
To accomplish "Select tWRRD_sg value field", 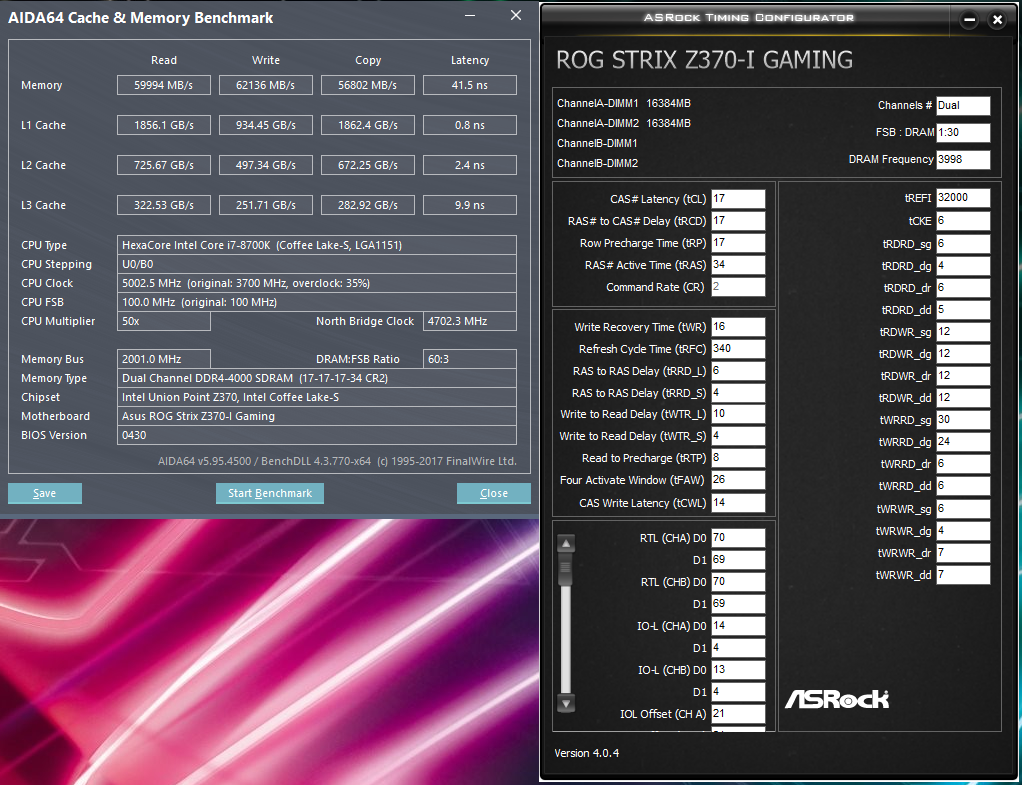I will 963,420.
